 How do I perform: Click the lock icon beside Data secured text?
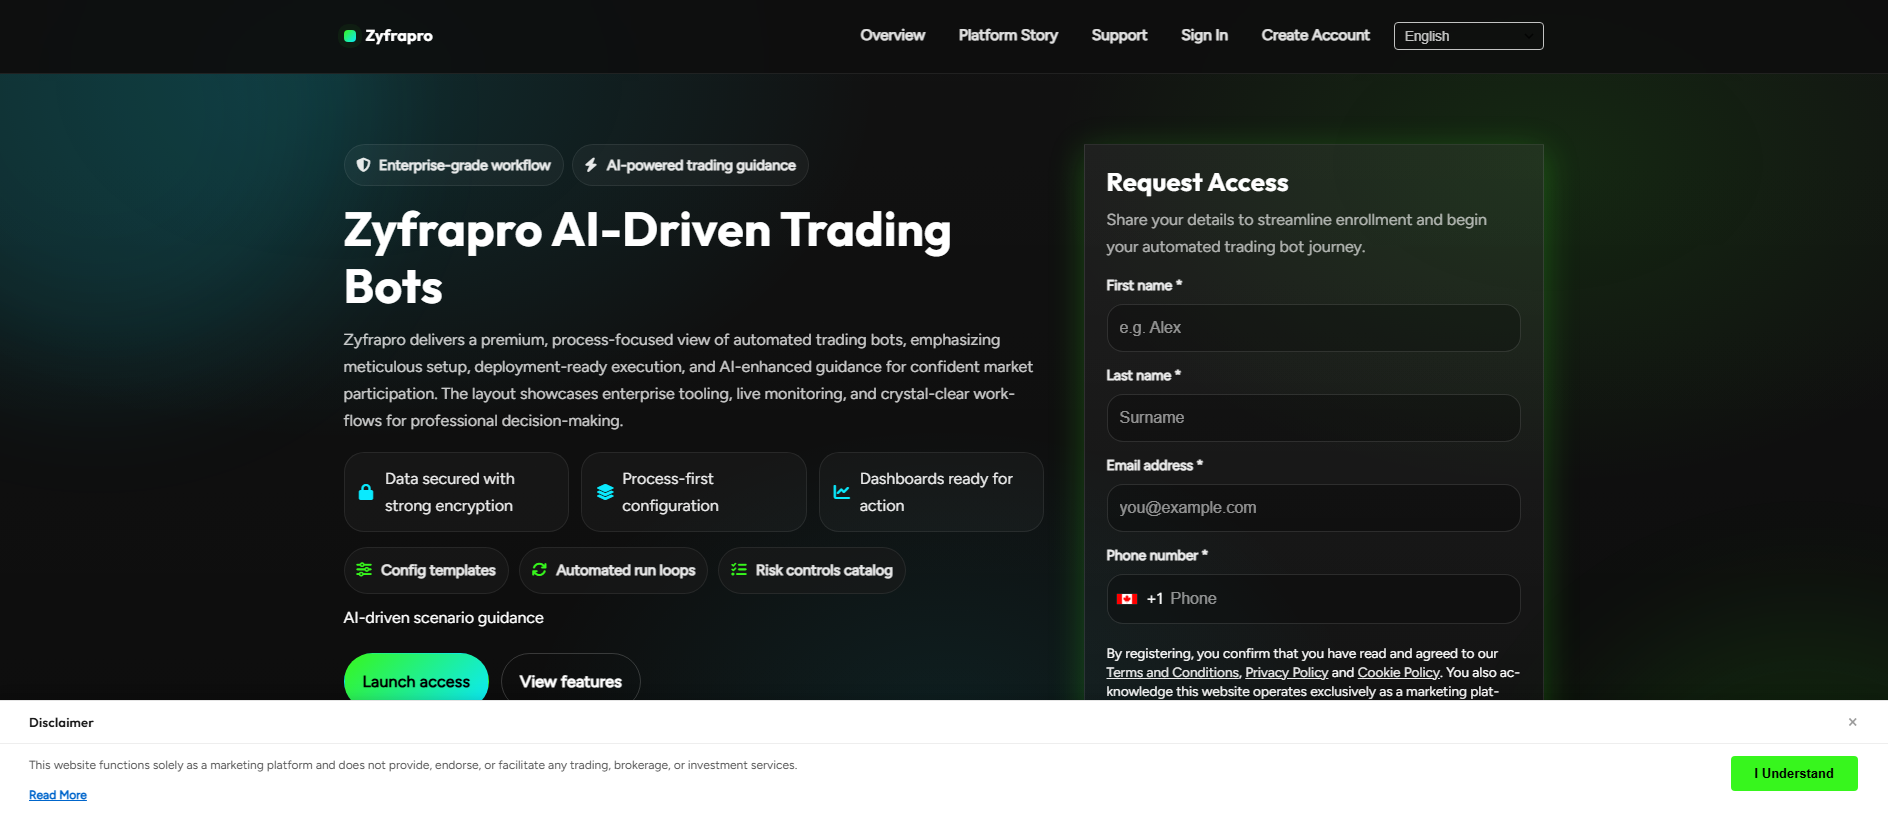click(x=366, y=492)
